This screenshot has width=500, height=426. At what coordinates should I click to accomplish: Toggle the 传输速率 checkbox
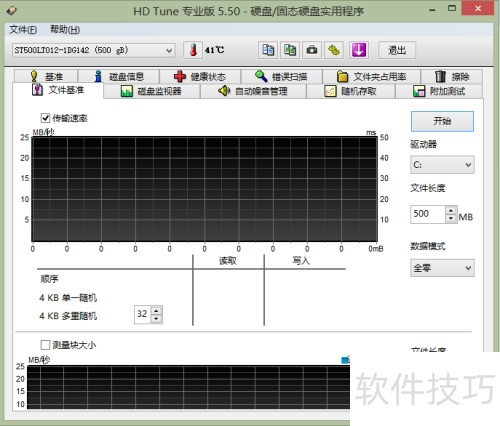tap(46, 118)
